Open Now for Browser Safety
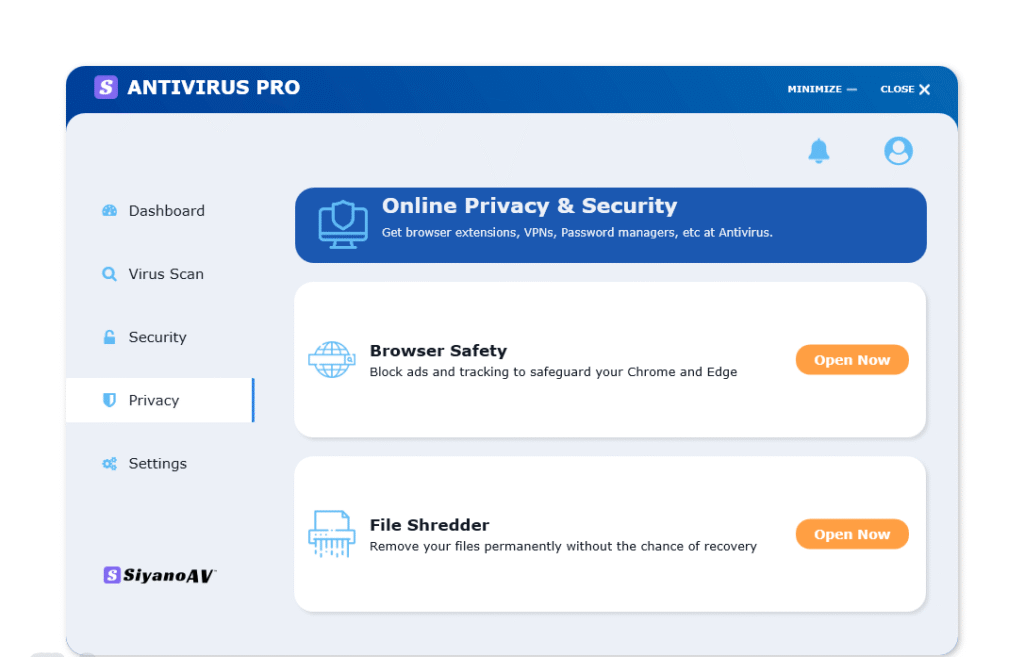This screenshot has width=1024, height=657. (852, 359)
